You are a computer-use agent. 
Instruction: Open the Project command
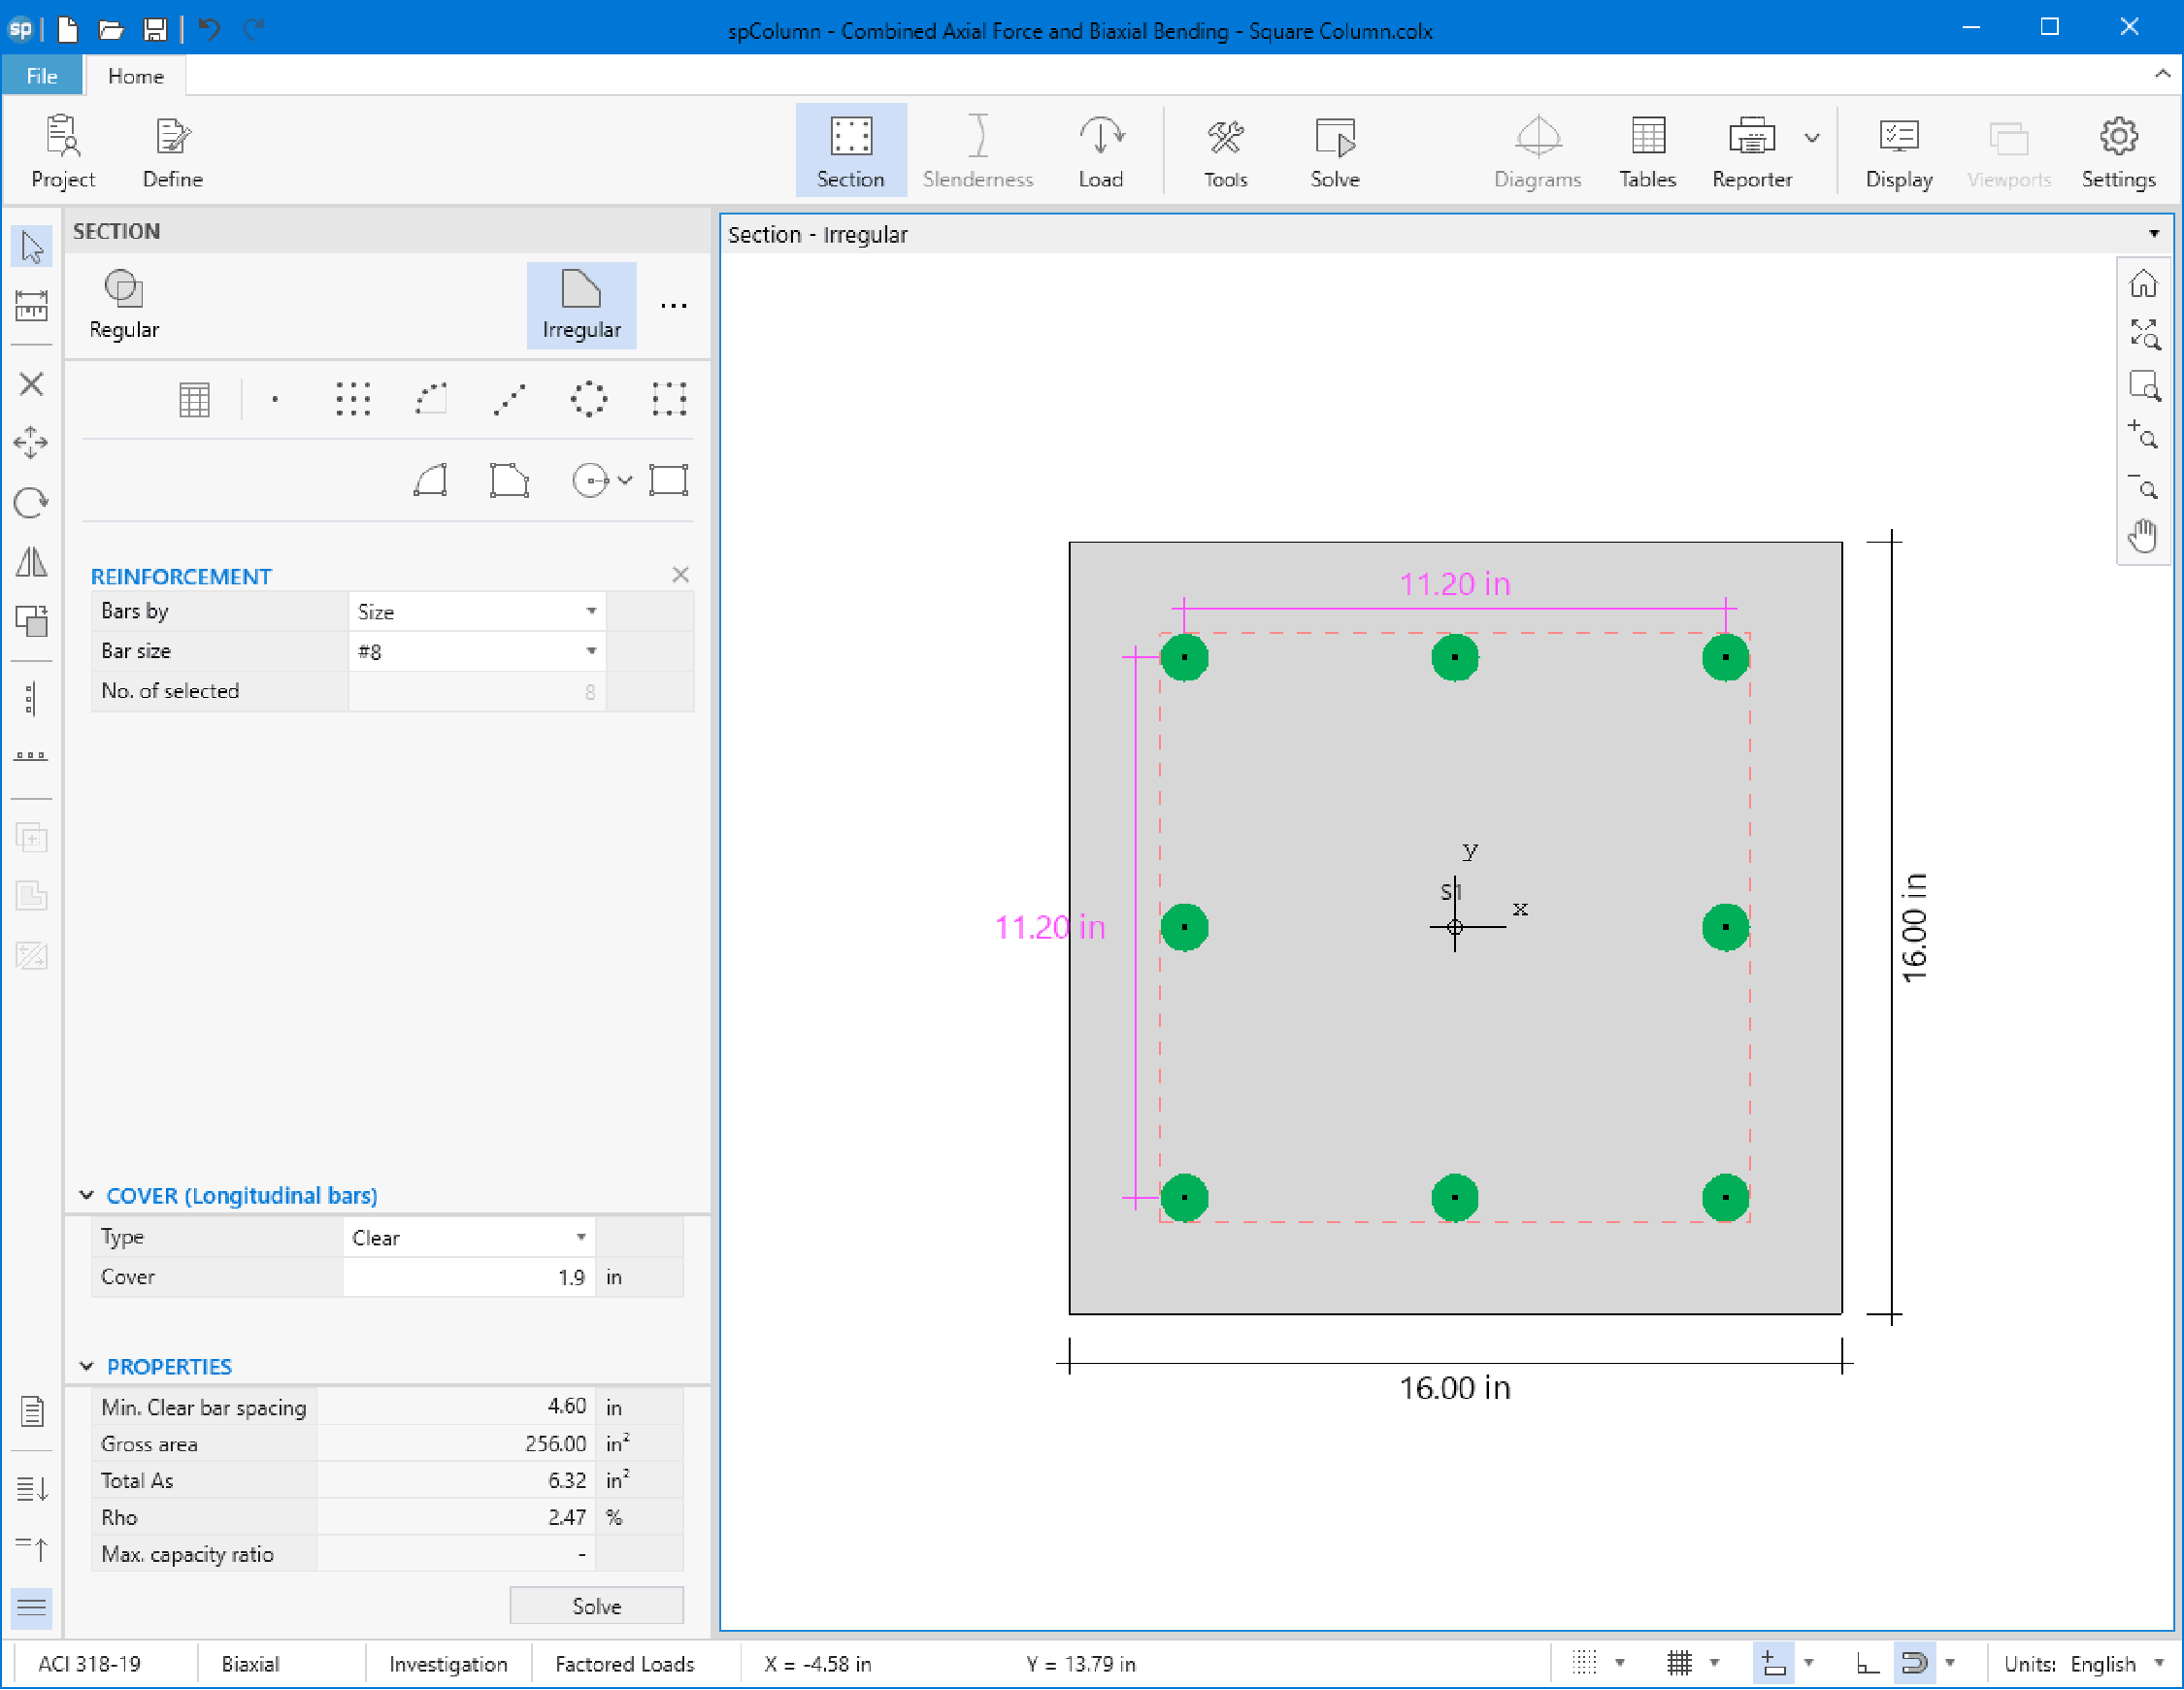click(63, 151)
